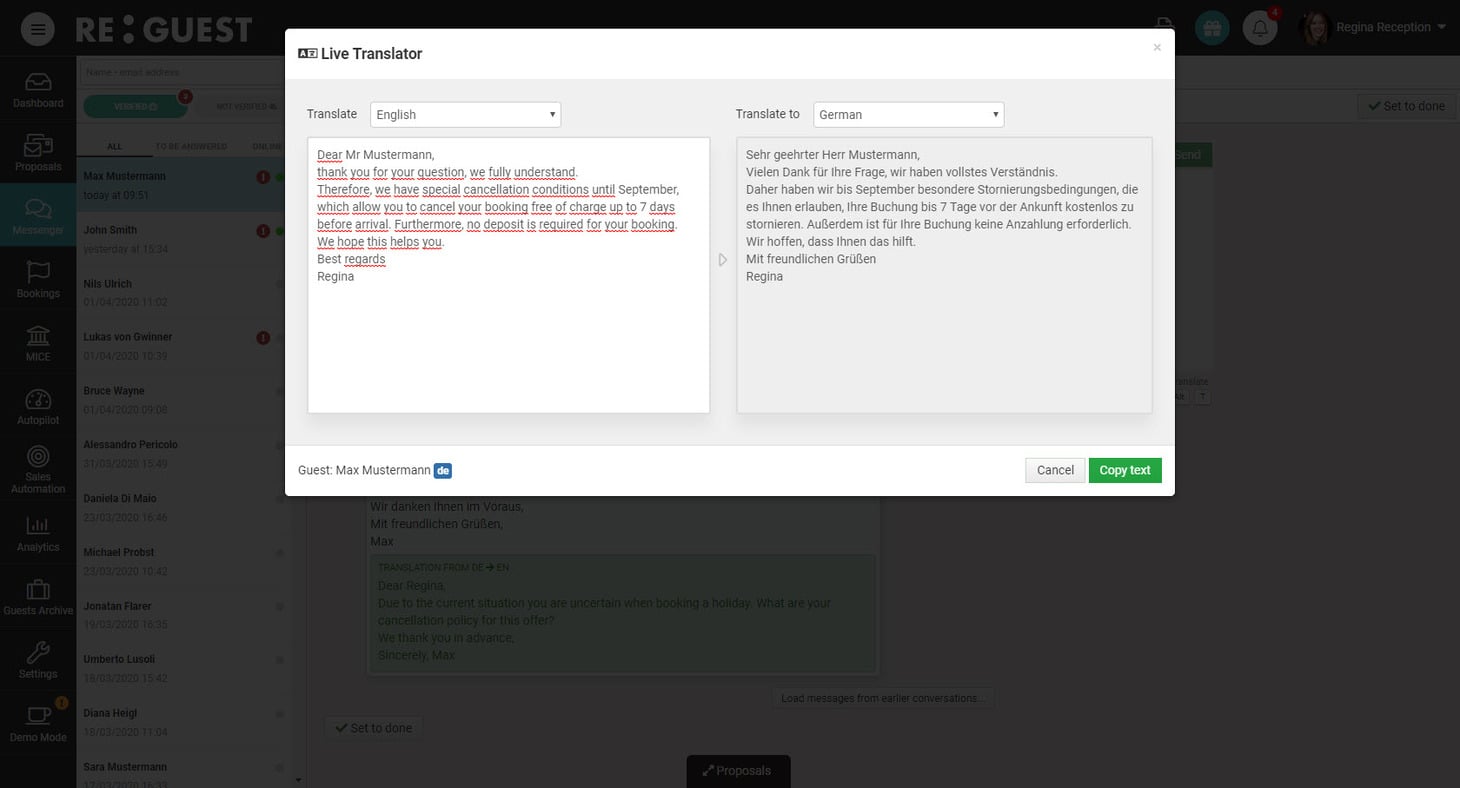Open Dashboard in the sidebar
This screenshot has width=1460, height=788.
[38, 91]
